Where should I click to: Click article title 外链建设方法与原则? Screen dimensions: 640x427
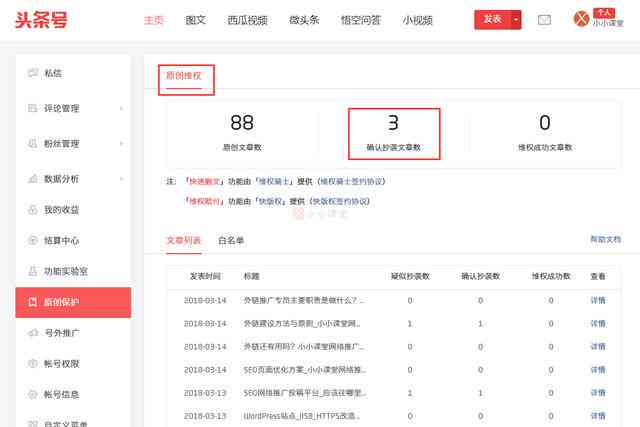[302, 324]
